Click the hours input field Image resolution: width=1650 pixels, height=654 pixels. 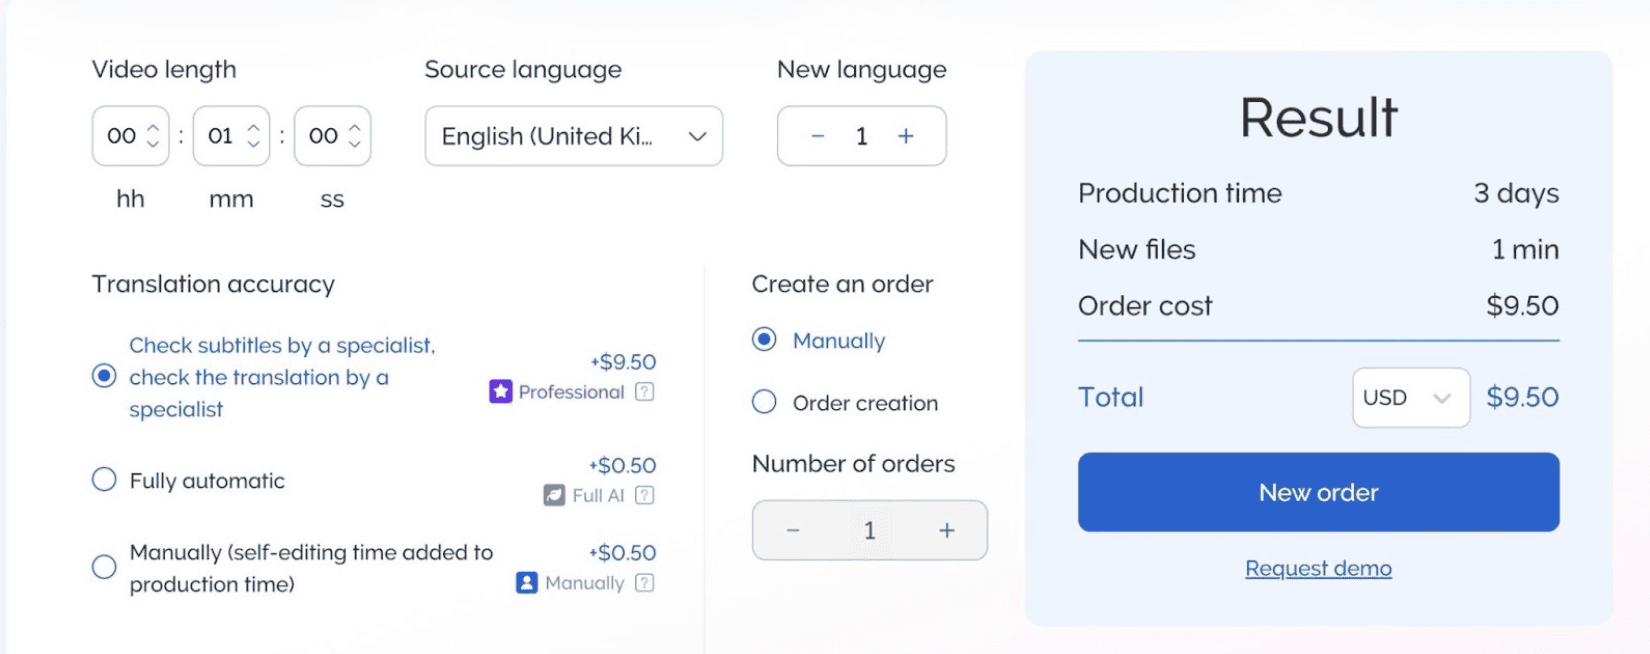pyautogui.click(x=122, y=136)
